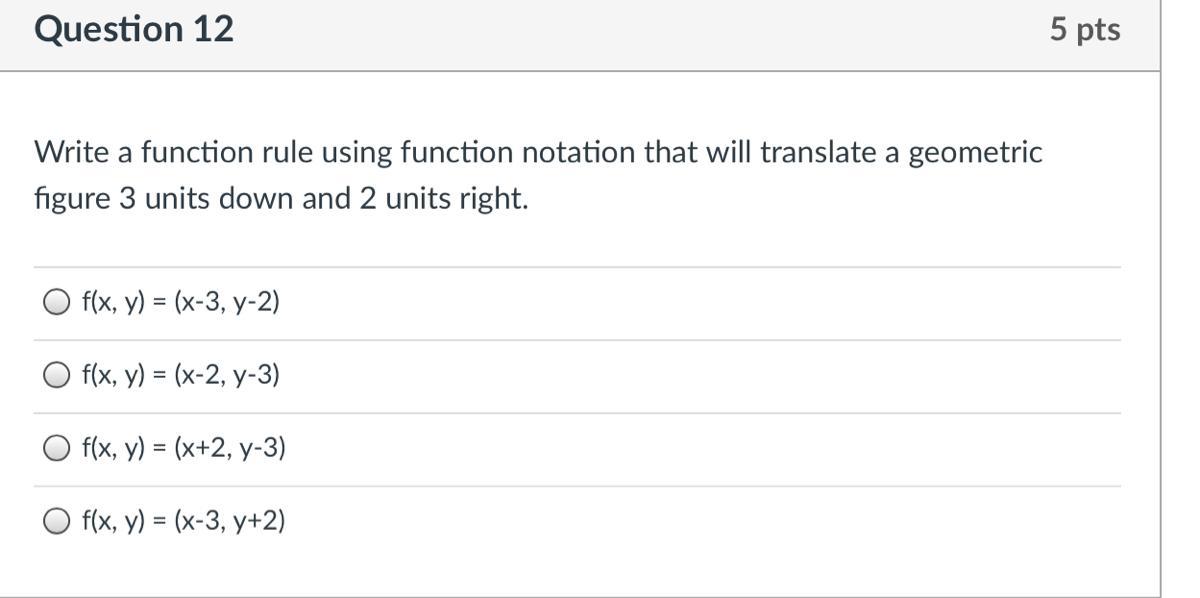The height and width of the screenshot is (598, 1200).
Task: Click the 5 pts label
Action: pyautogui.click(x=1085, y=30)
